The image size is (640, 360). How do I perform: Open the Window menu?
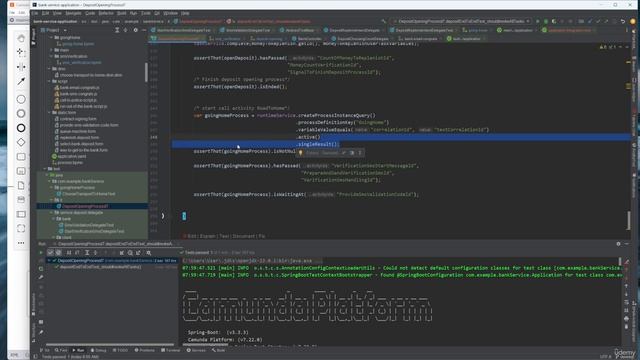tap(170, 13)
